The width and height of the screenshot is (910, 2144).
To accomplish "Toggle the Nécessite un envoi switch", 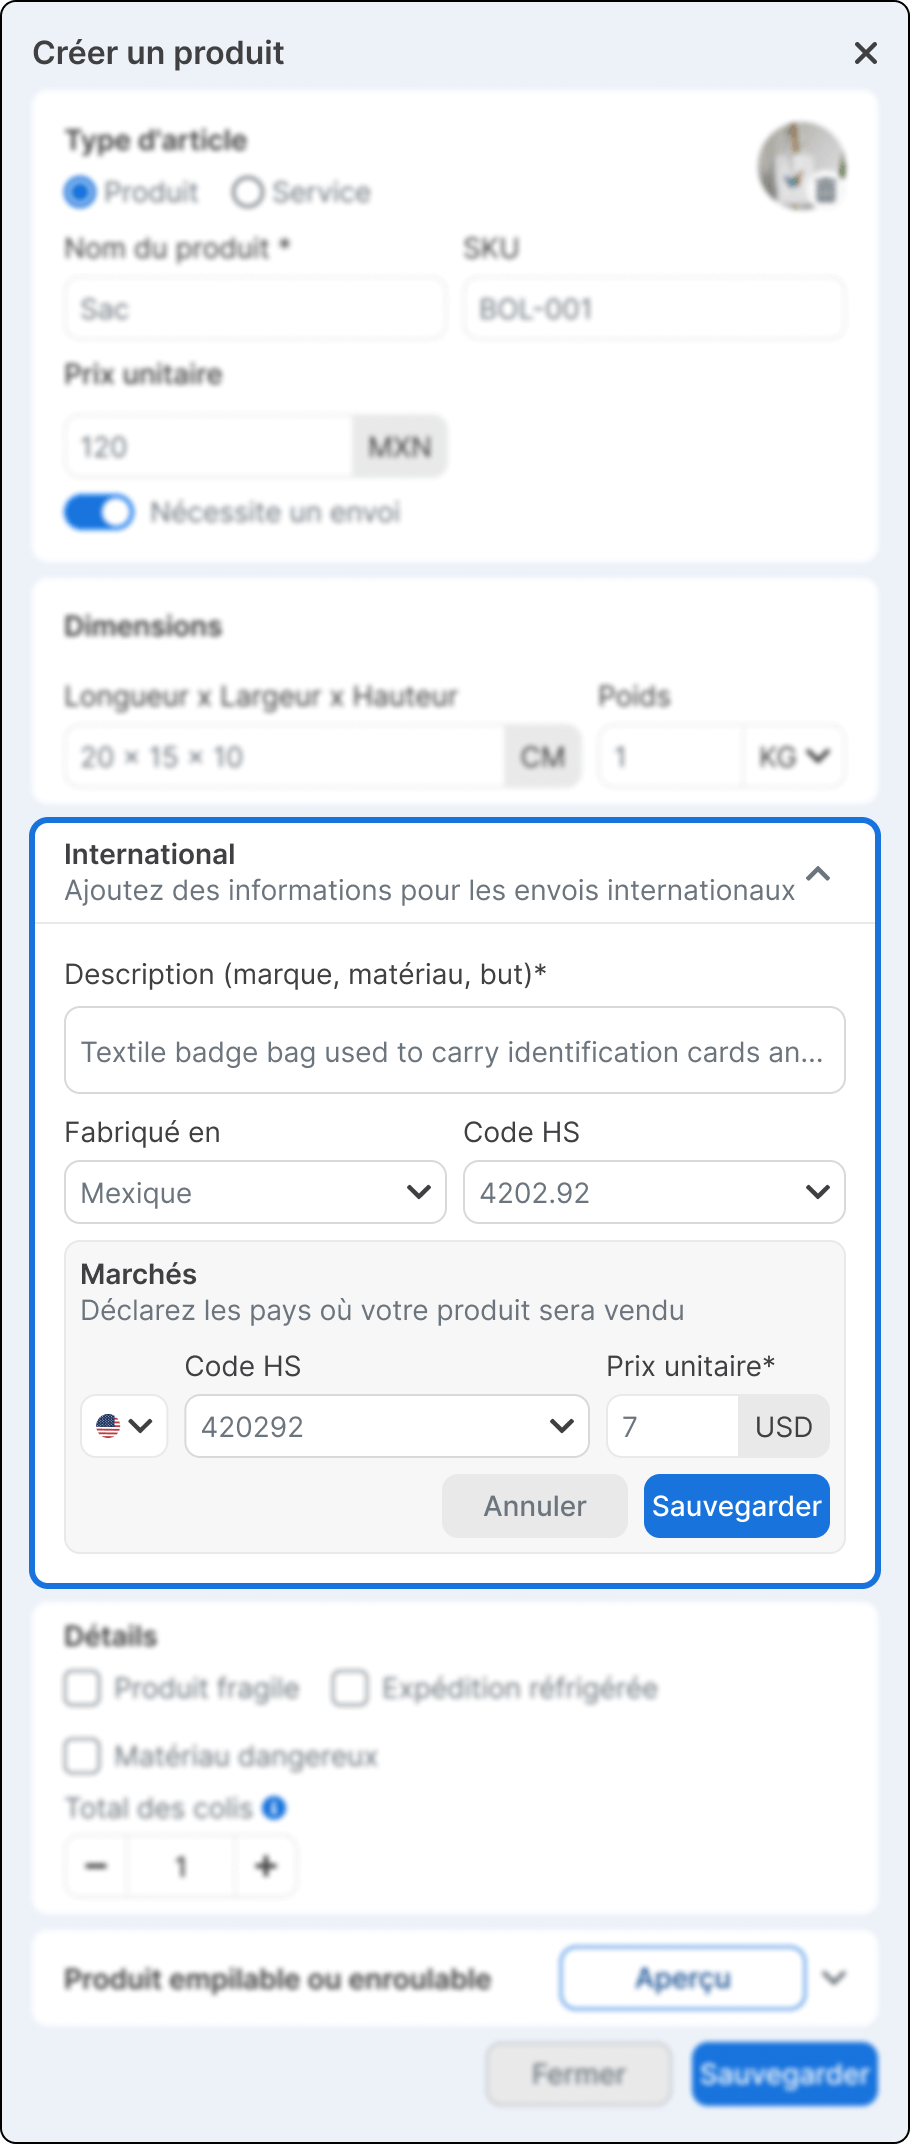I will click(x=99, y=513).
